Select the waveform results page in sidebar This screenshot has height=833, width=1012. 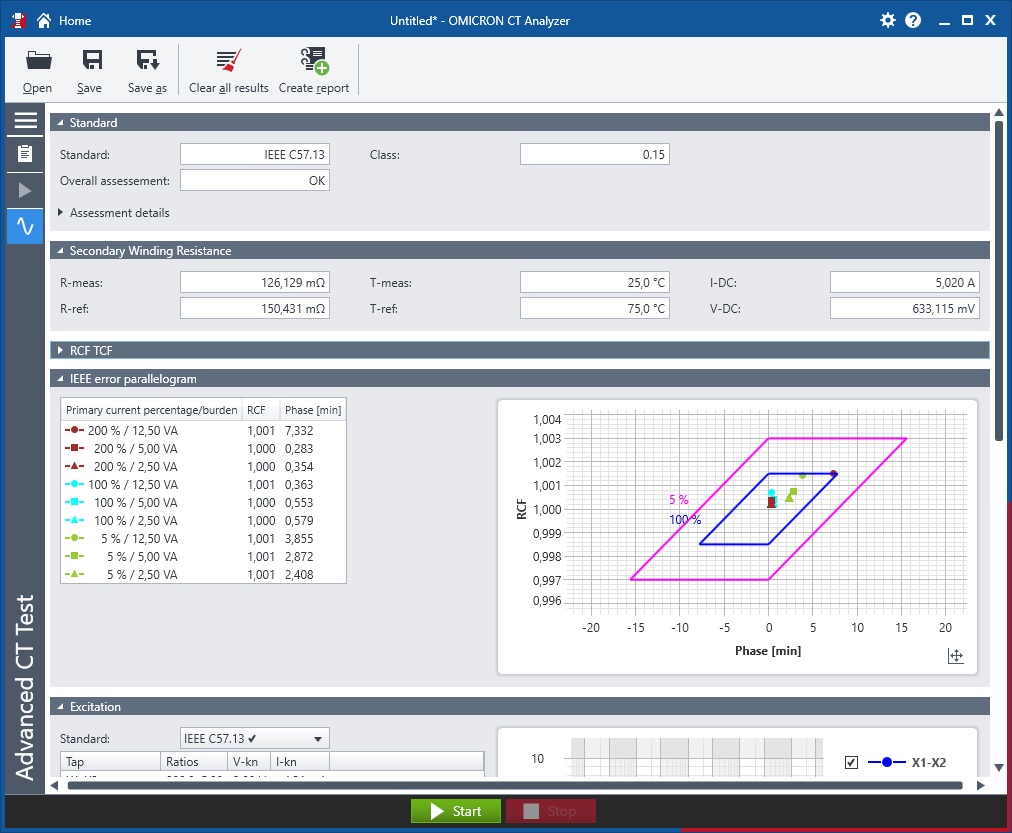click(25, 226)
